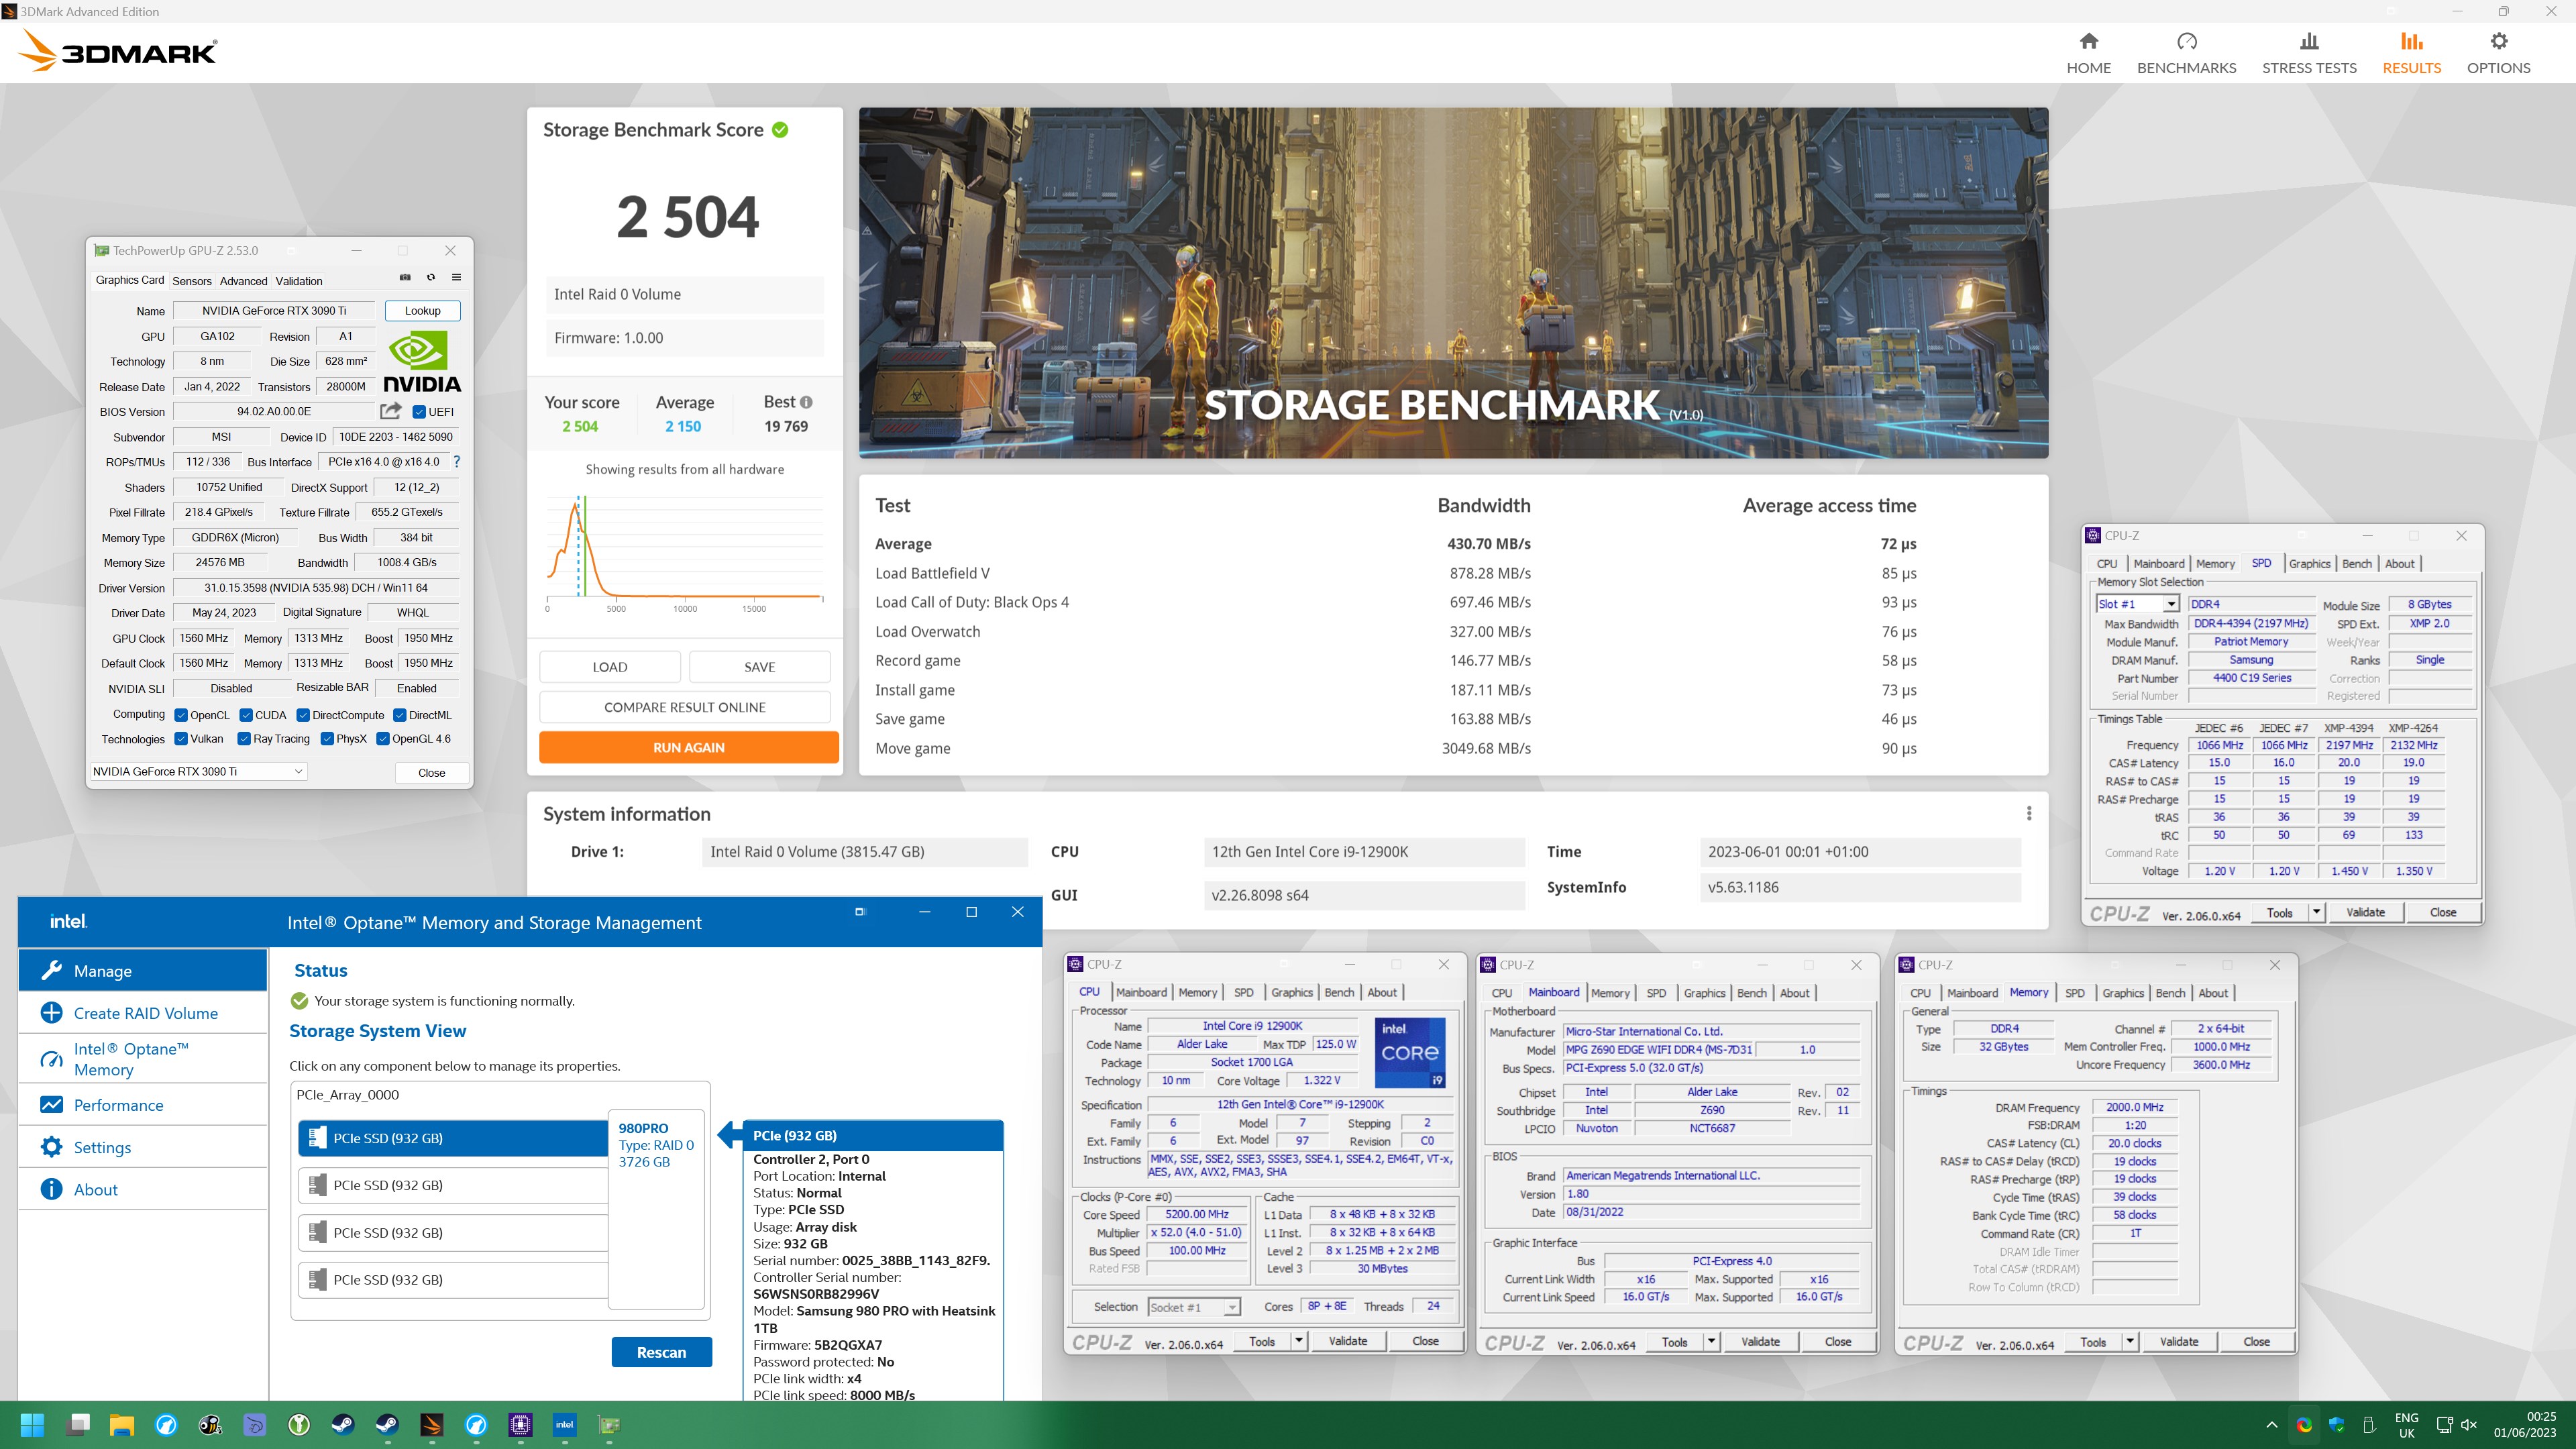The image size is (2576, 1449).
Task: Click COMPARE RESULT ONLINE
Action: (685, 707)
